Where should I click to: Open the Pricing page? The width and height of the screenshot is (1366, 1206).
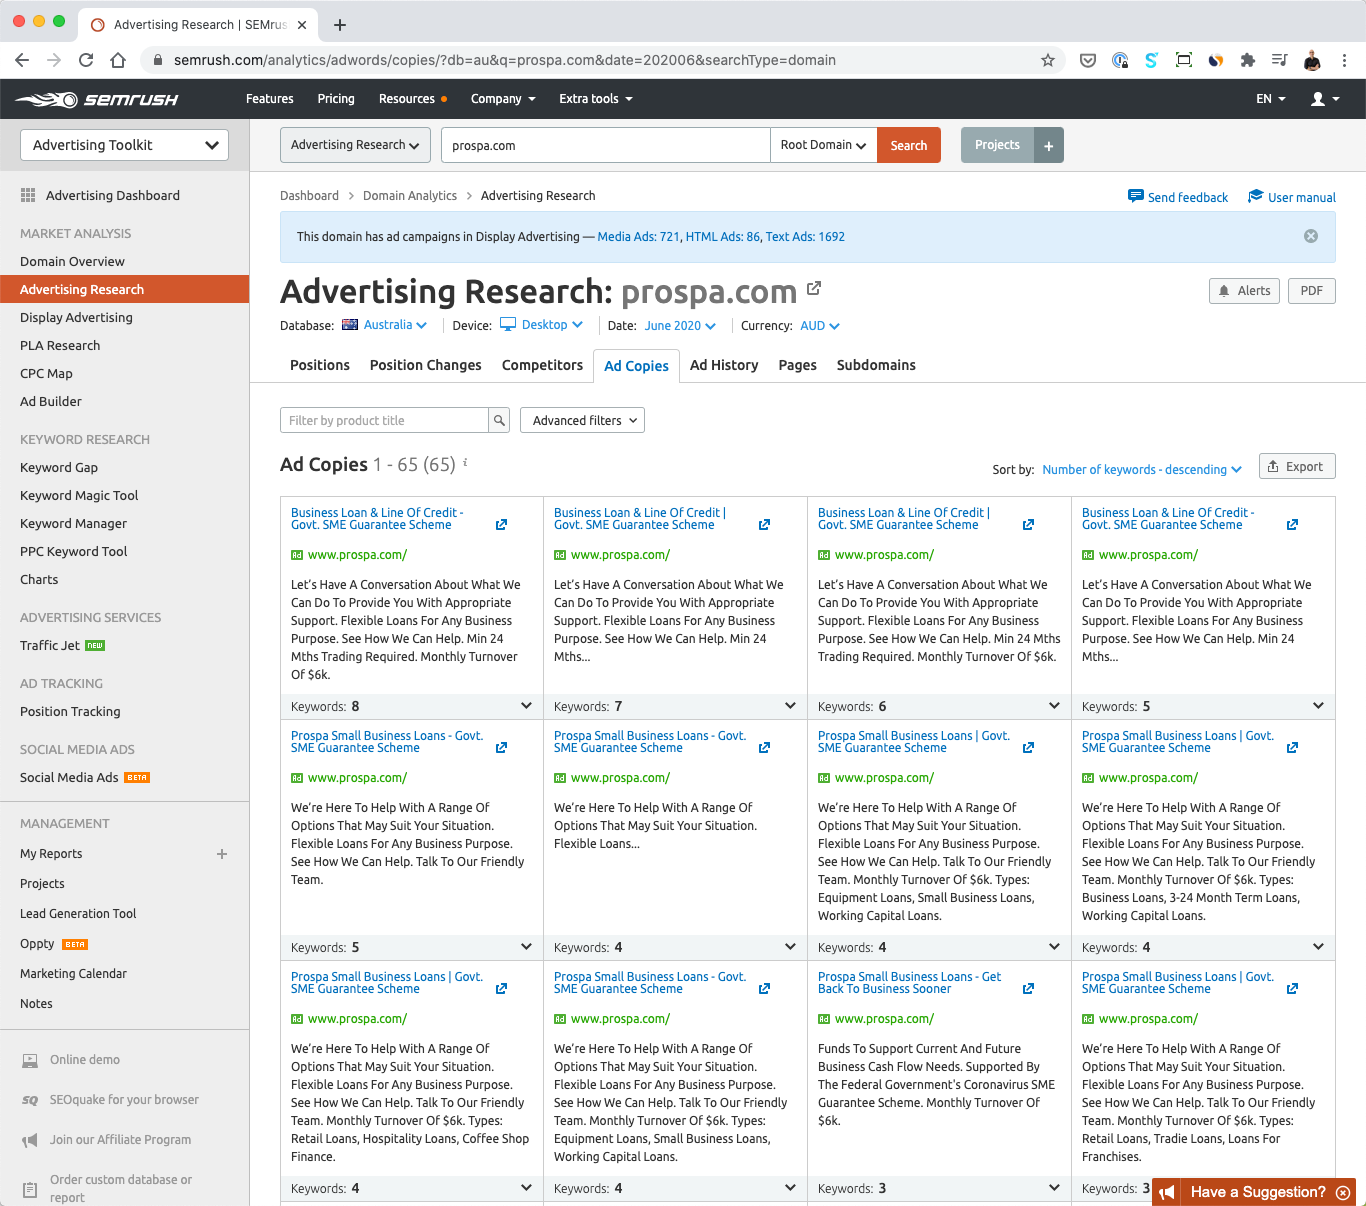pos(336,99)
